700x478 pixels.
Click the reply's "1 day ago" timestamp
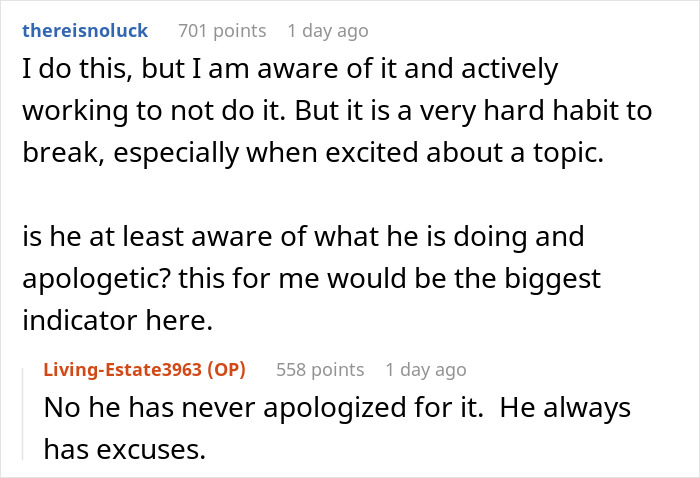pos(425,370)
